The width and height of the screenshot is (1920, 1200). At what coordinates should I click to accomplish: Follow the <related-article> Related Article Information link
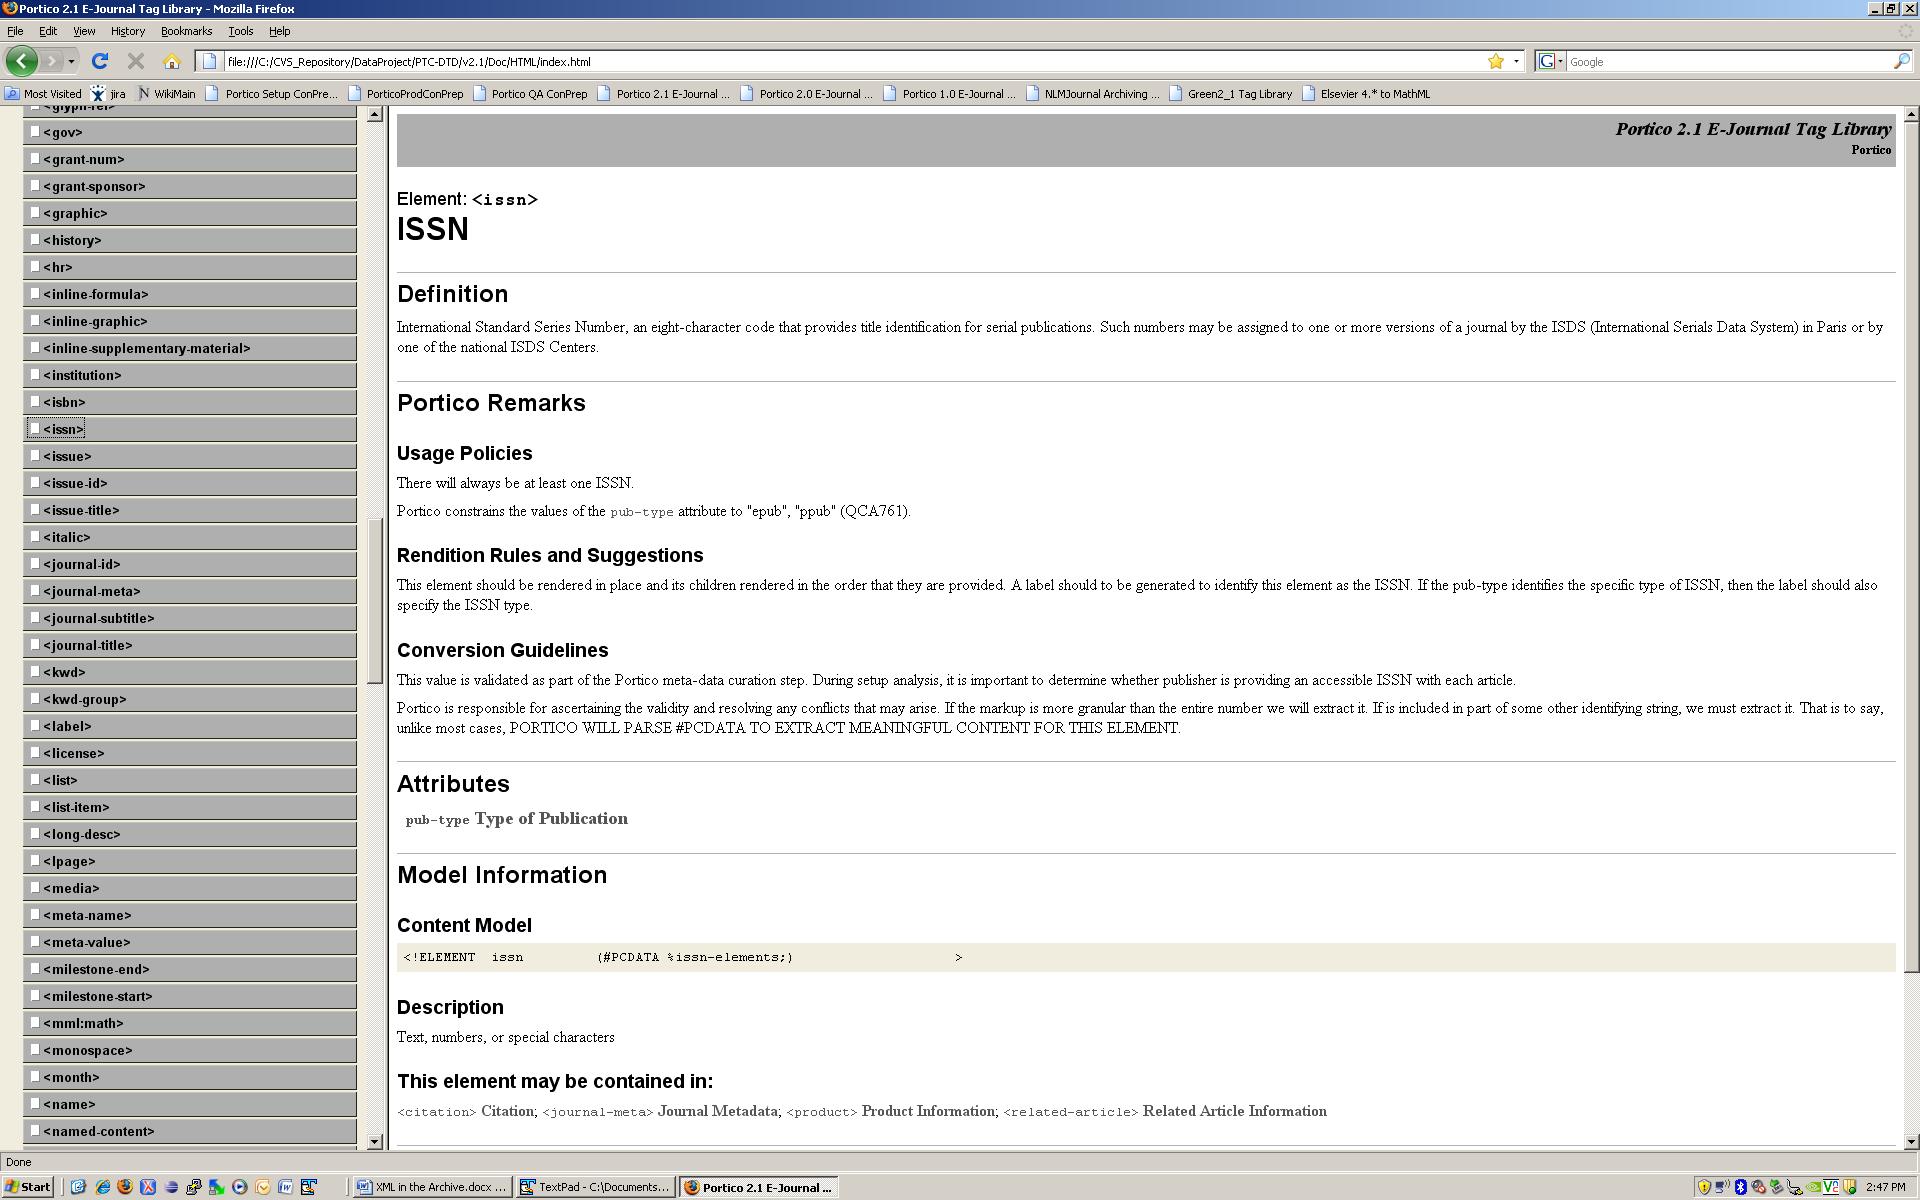coord(1165,1111)
